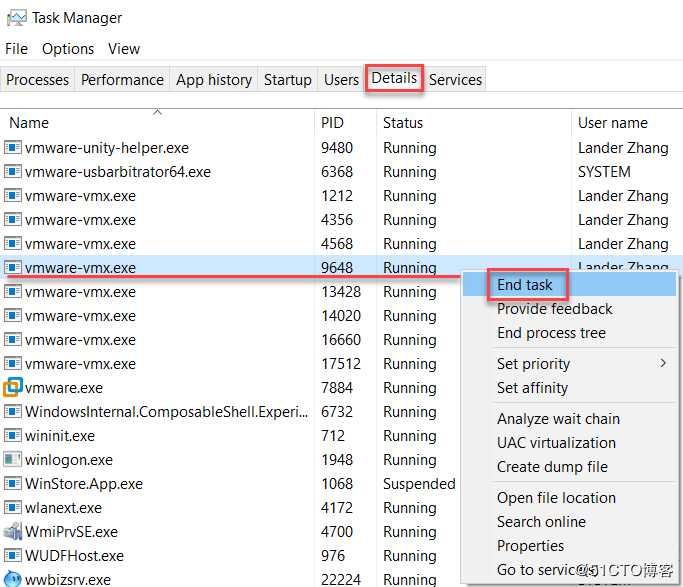The width and height of the screenshot is (683, 587).
Task: Click the WUDFHost.exe process icon
Action: click(13, 555)
